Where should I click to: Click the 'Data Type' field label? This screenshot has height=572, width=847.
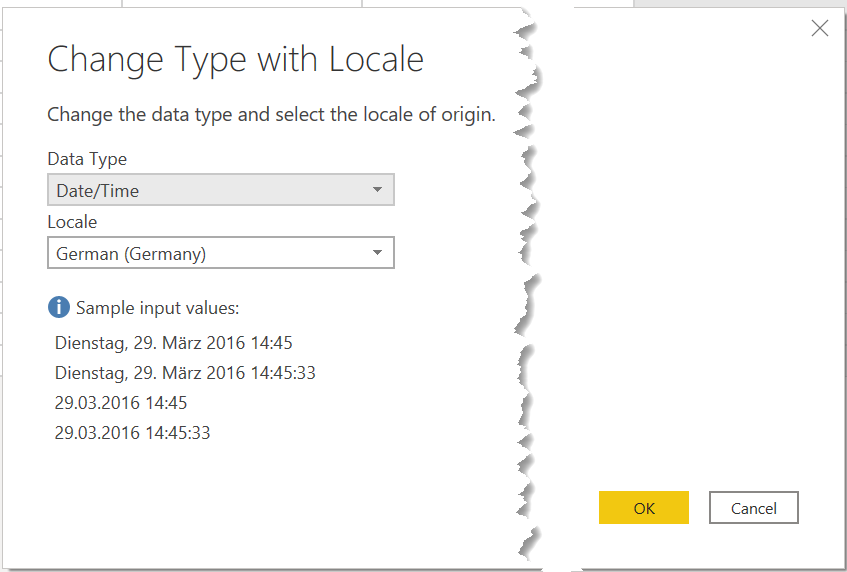(87, 159)
